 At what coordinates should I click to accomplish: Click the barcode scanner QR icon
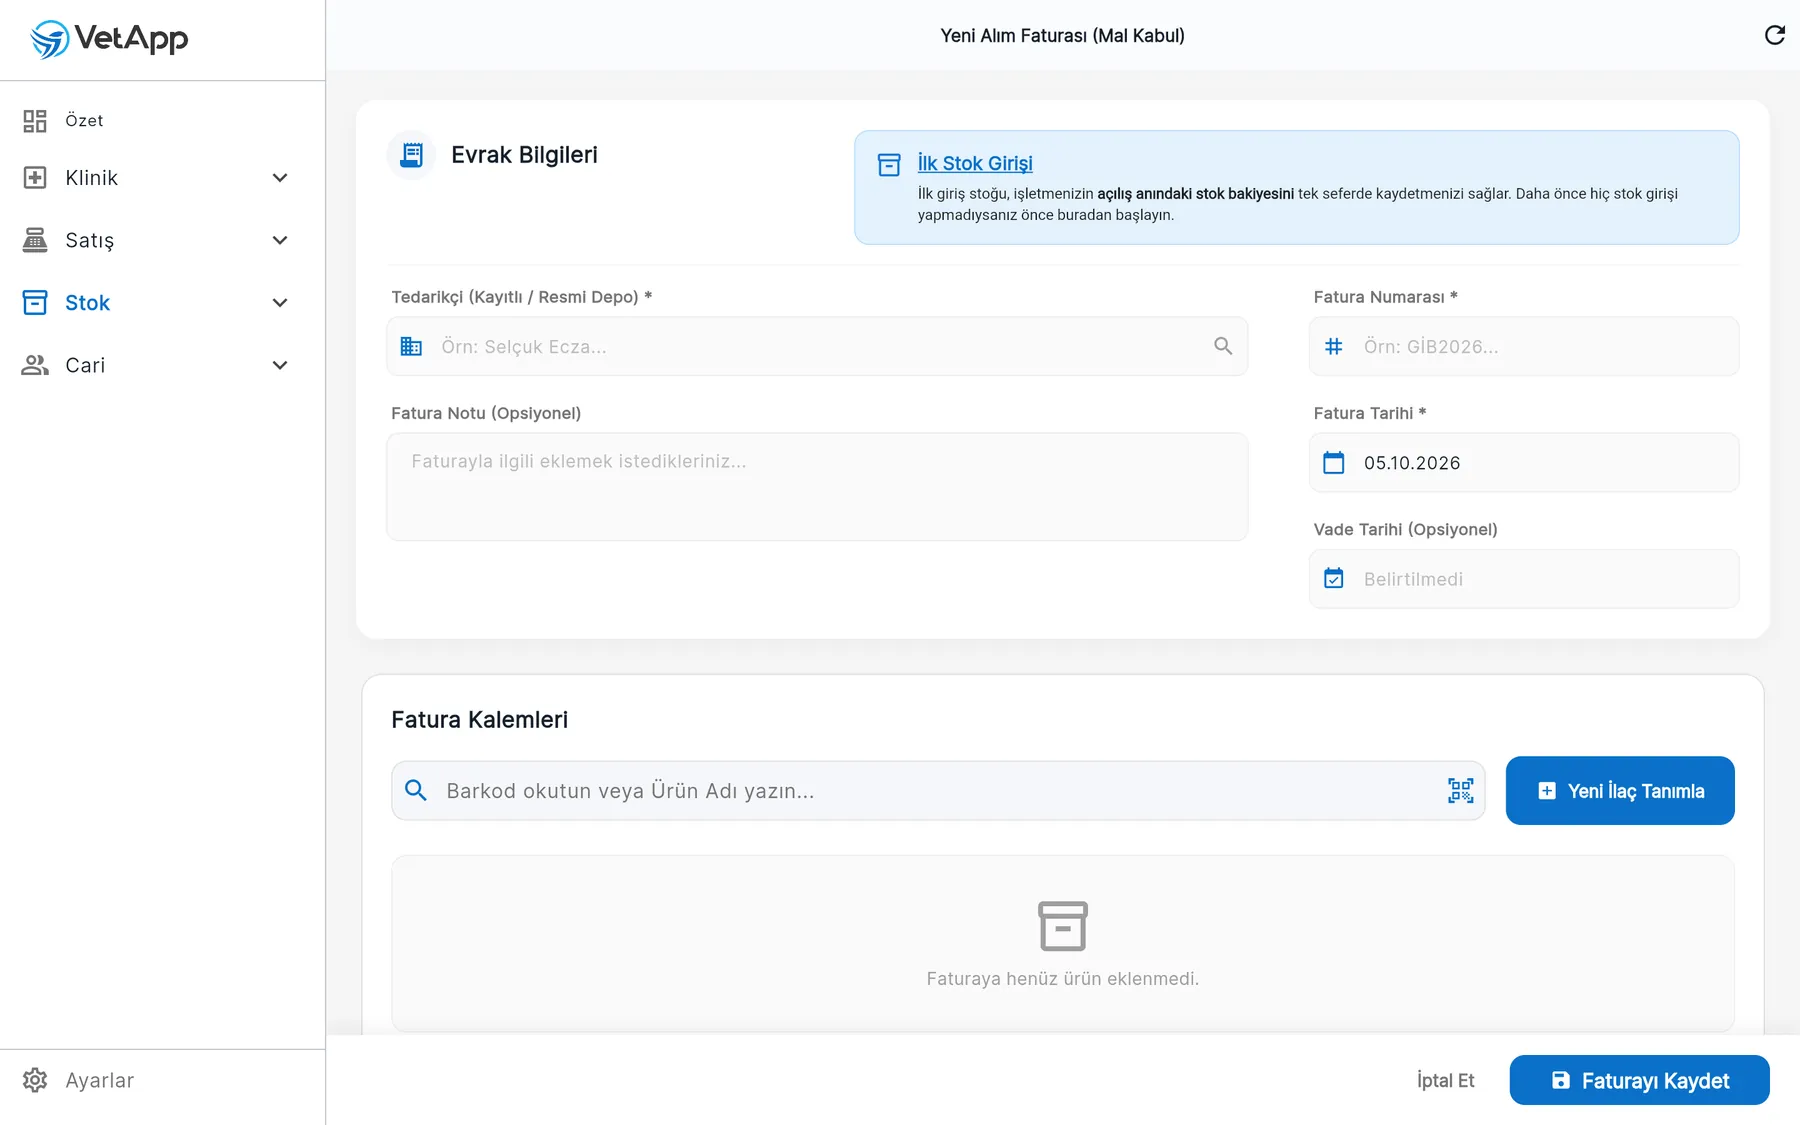point(1461,790)
